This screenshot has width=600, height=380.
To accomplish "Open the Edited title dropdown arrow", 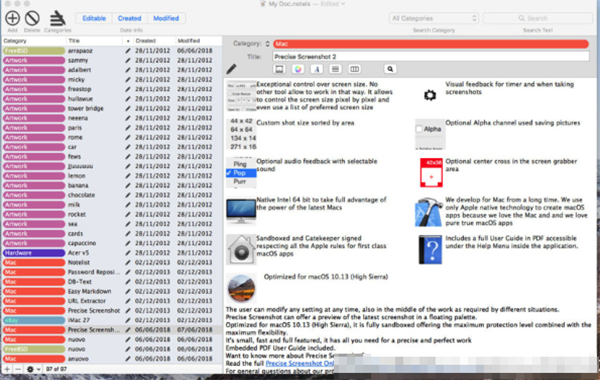I will [343, 4].
